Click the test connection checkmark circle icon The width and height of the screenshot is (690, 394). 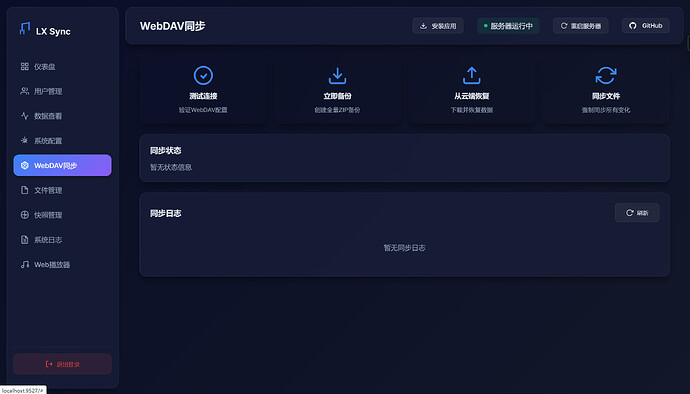[203, 75]
